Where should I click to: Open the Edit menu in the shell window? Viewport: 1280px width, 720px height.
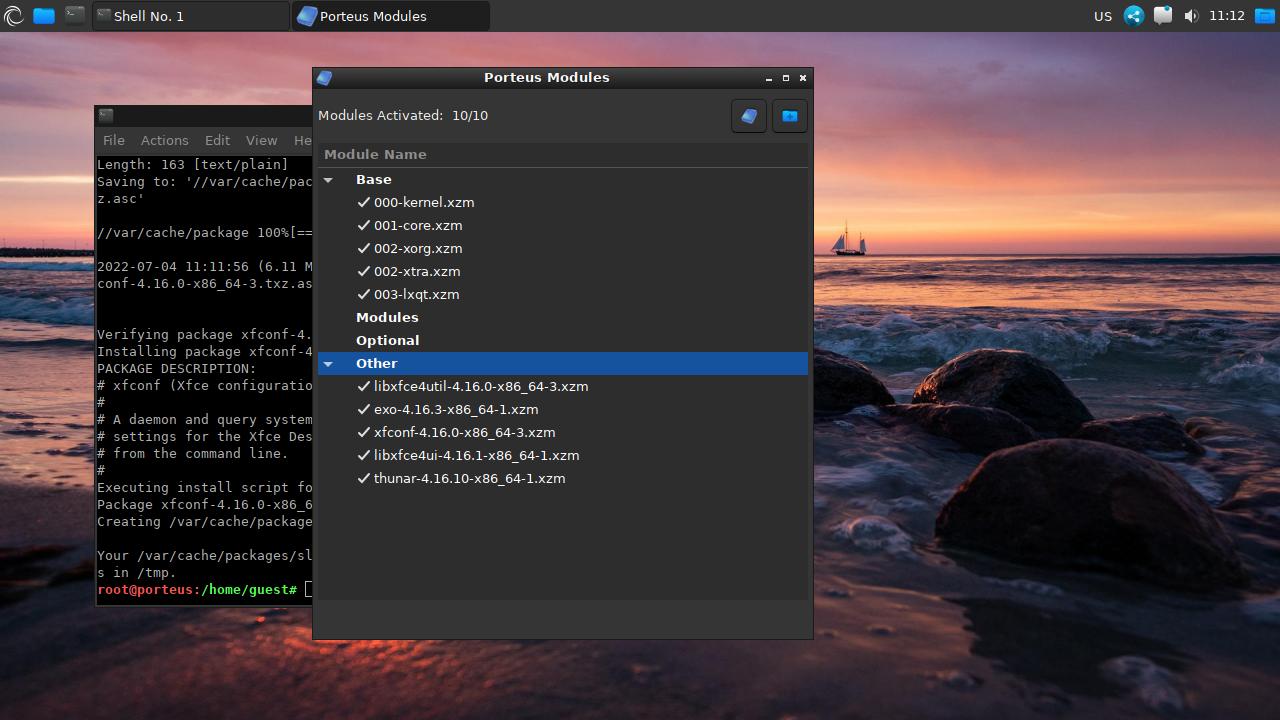(x=217, y=140)
